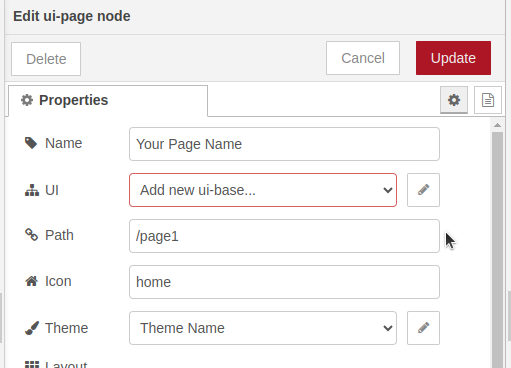Click the tag icon beside Name
The width and height of the screenshot is (511, 368).
point(31,143)
